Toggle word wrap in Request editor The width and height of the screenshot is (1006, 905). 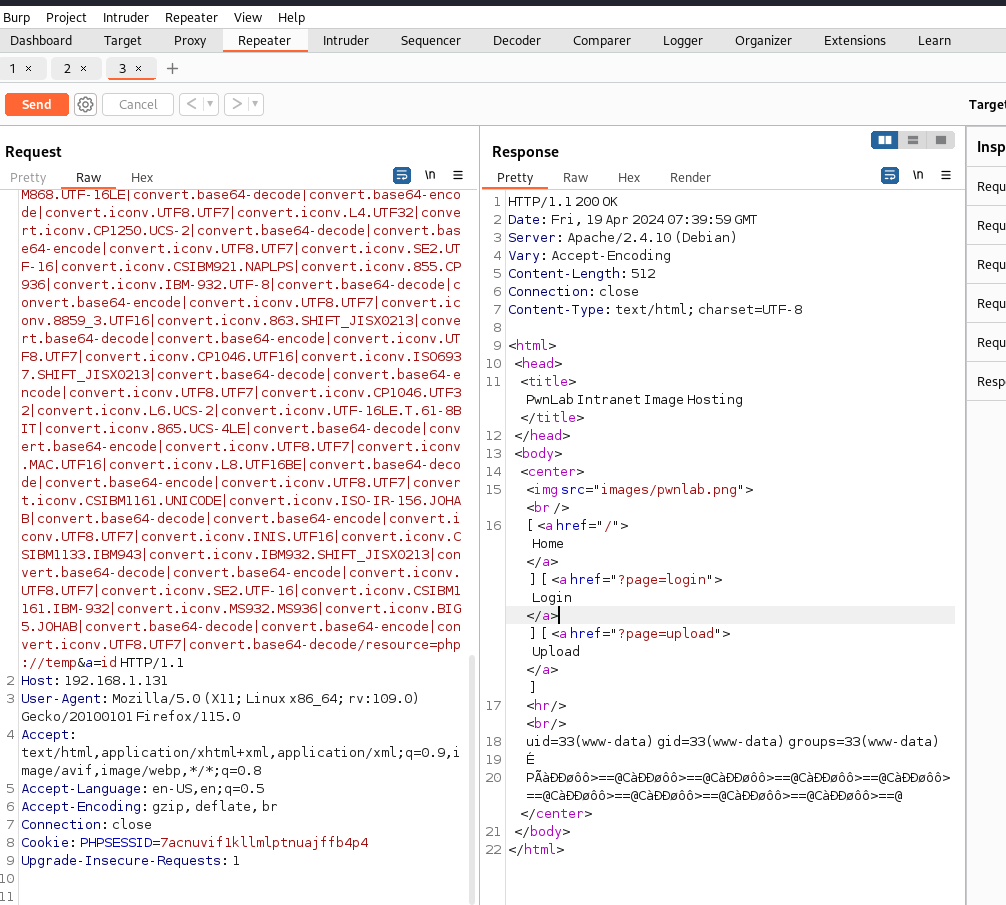point(402,175)
